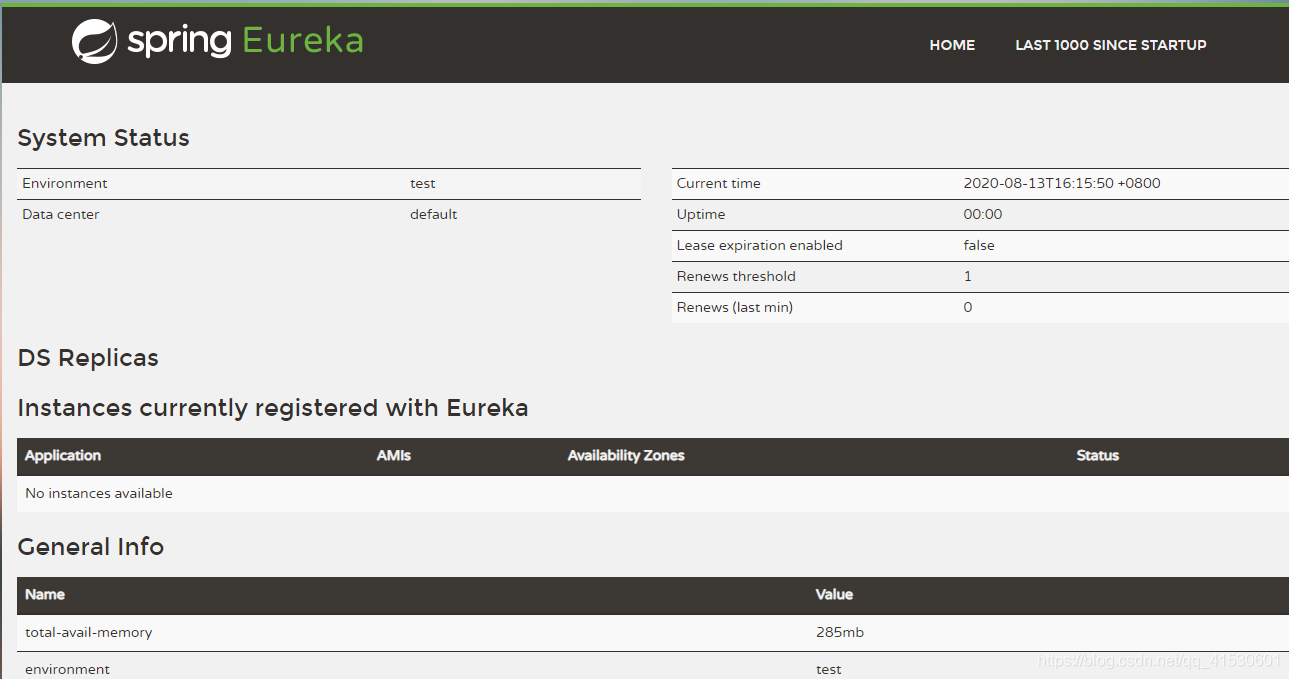Select the Environment label in System Status

[65, 184]
